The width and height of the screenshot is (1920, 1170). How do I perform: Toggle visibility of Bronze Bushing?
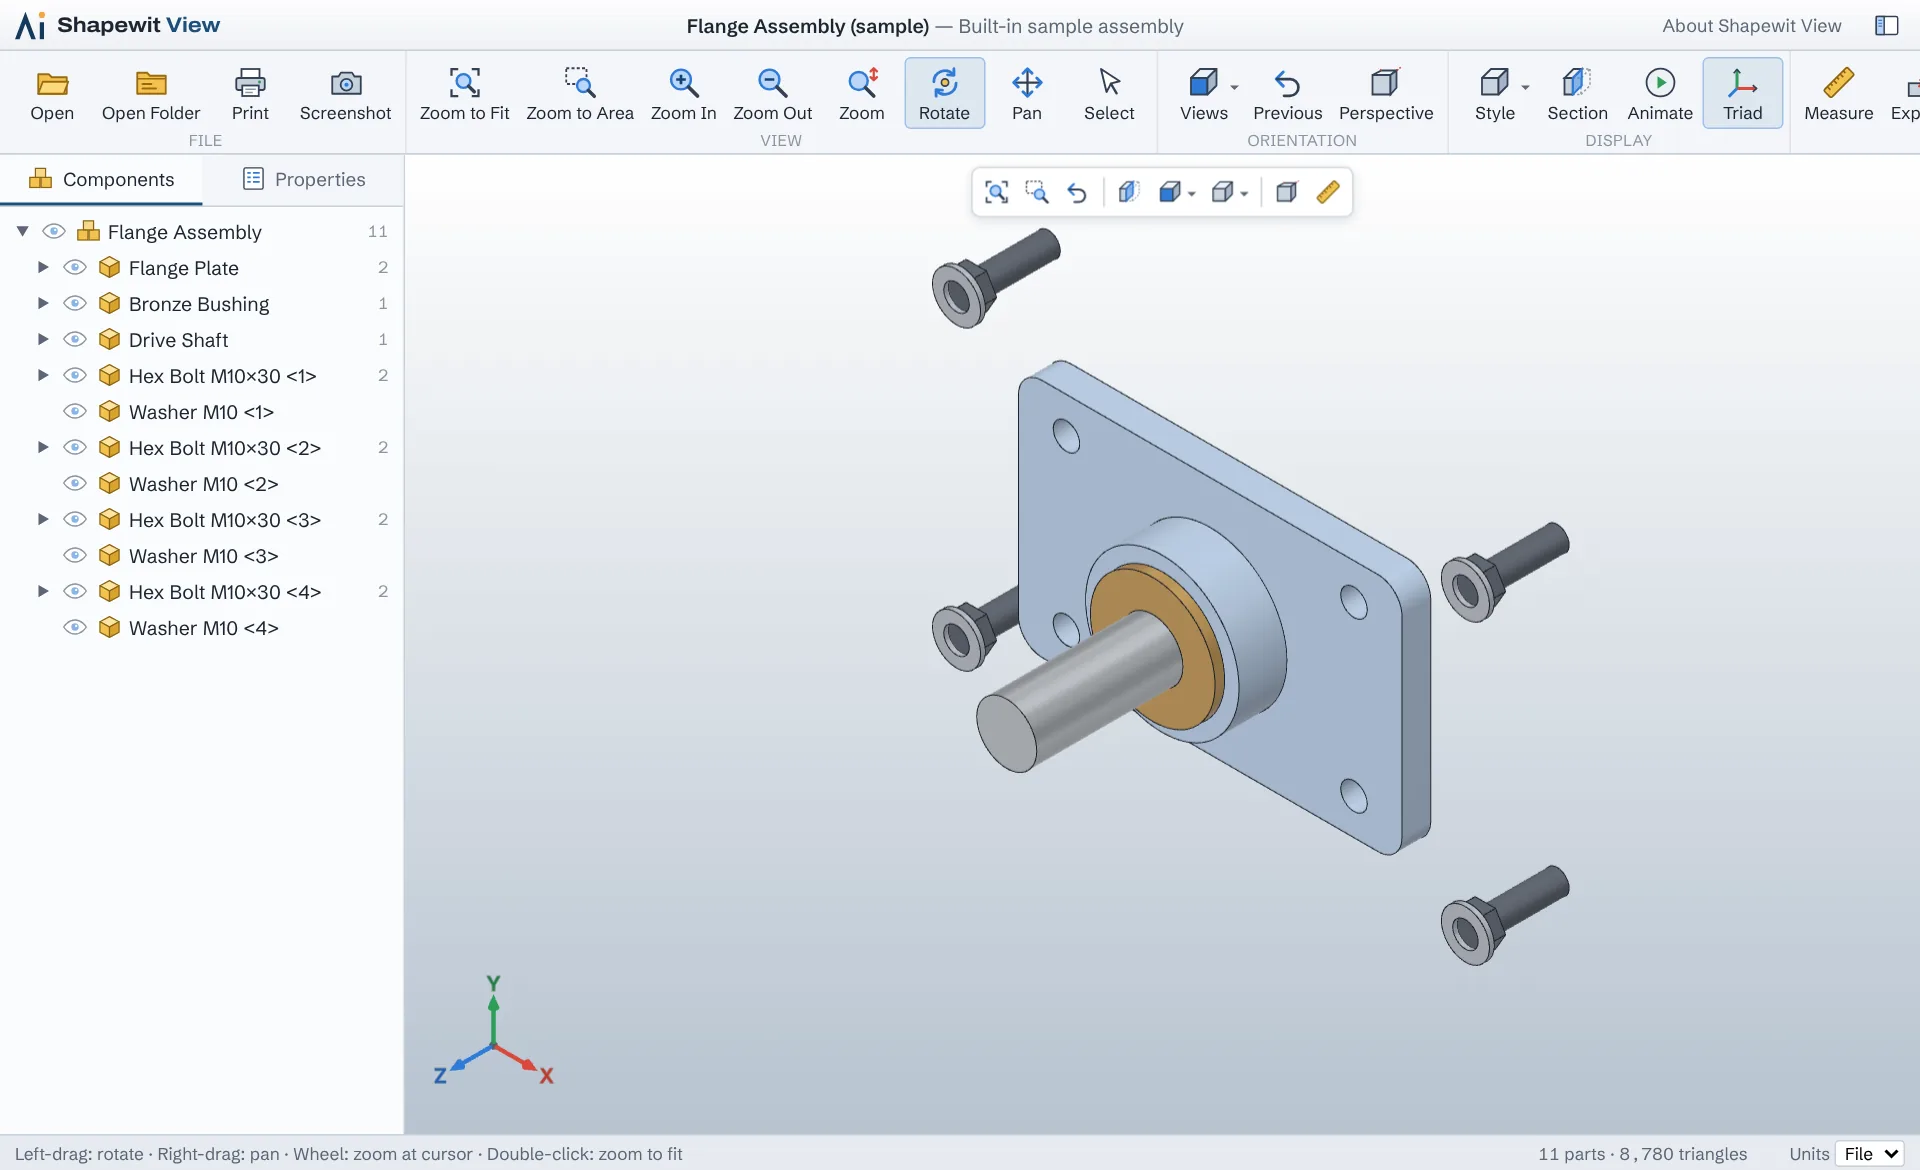point(75,304)
